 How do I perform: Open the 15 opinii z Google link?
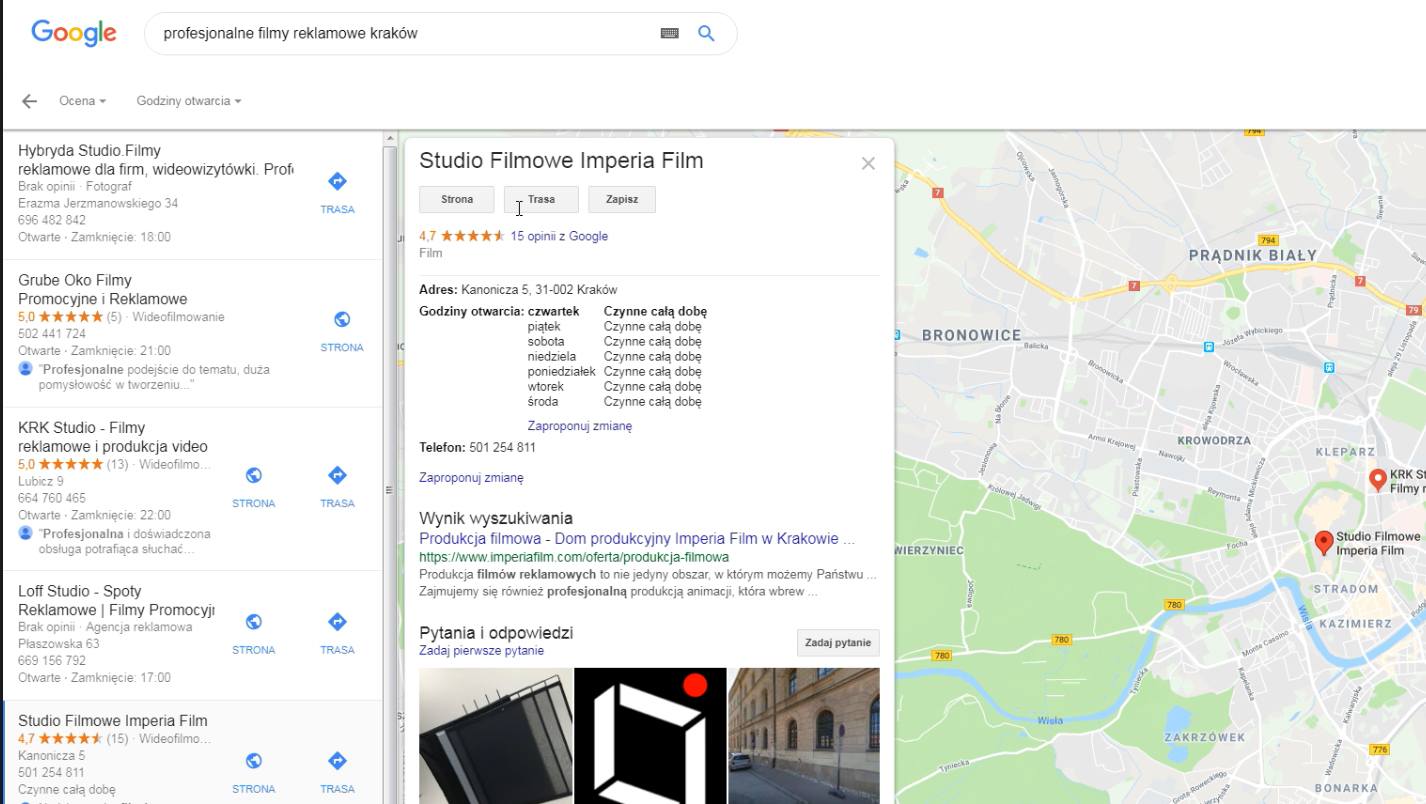tap(559, 236)
